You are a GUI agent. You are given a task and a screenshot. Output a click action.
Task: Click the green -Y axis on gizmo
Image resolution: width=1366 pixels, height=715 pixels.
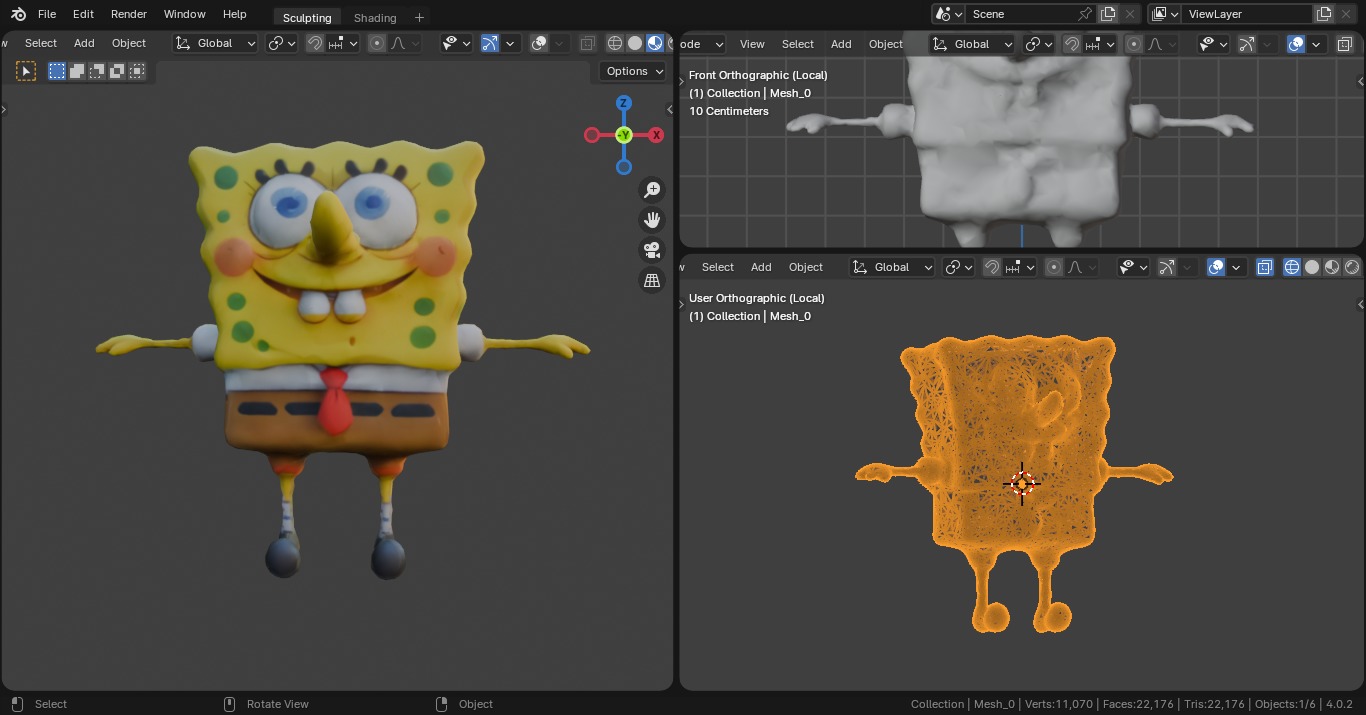[624, 135]
